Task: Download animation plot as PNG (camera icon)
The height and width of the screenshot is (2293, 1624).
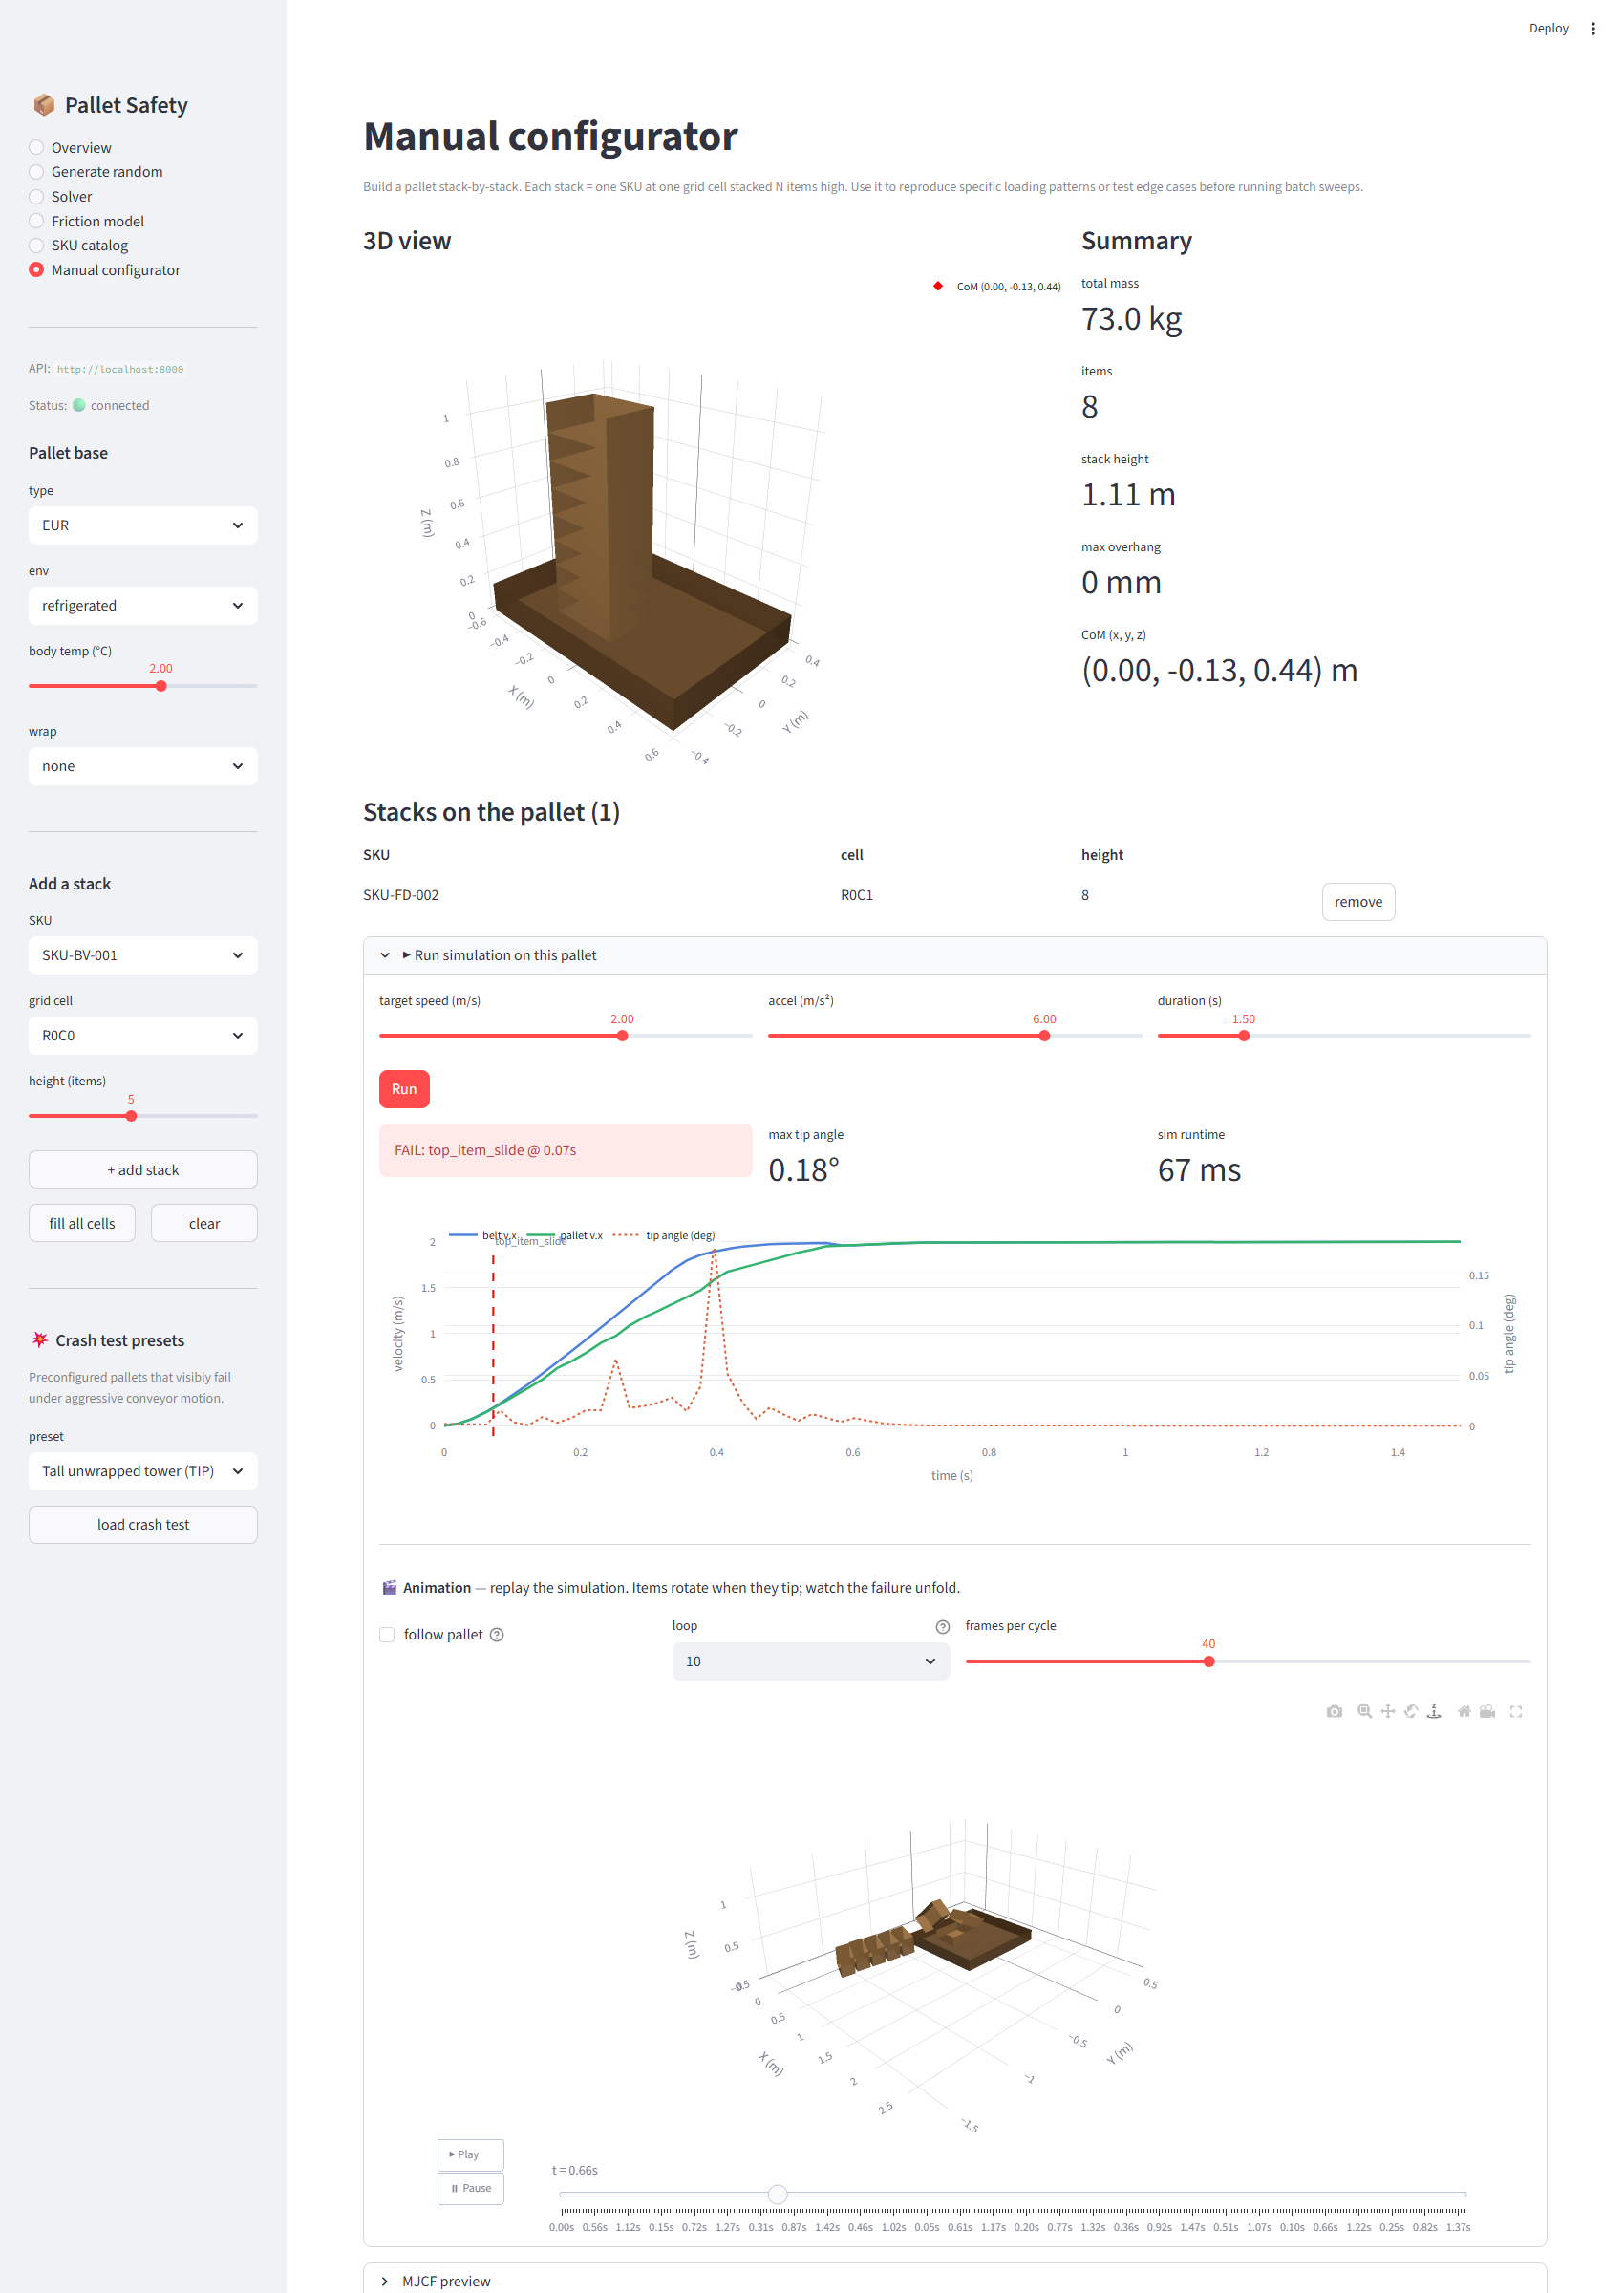Action: point(1334,1711)
